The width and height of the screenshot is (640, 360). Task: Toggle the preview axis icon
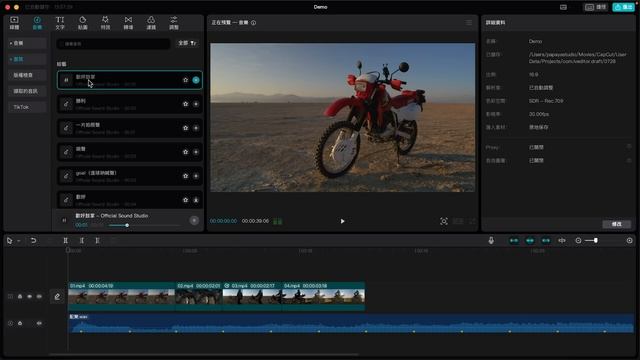click(562, 241)
